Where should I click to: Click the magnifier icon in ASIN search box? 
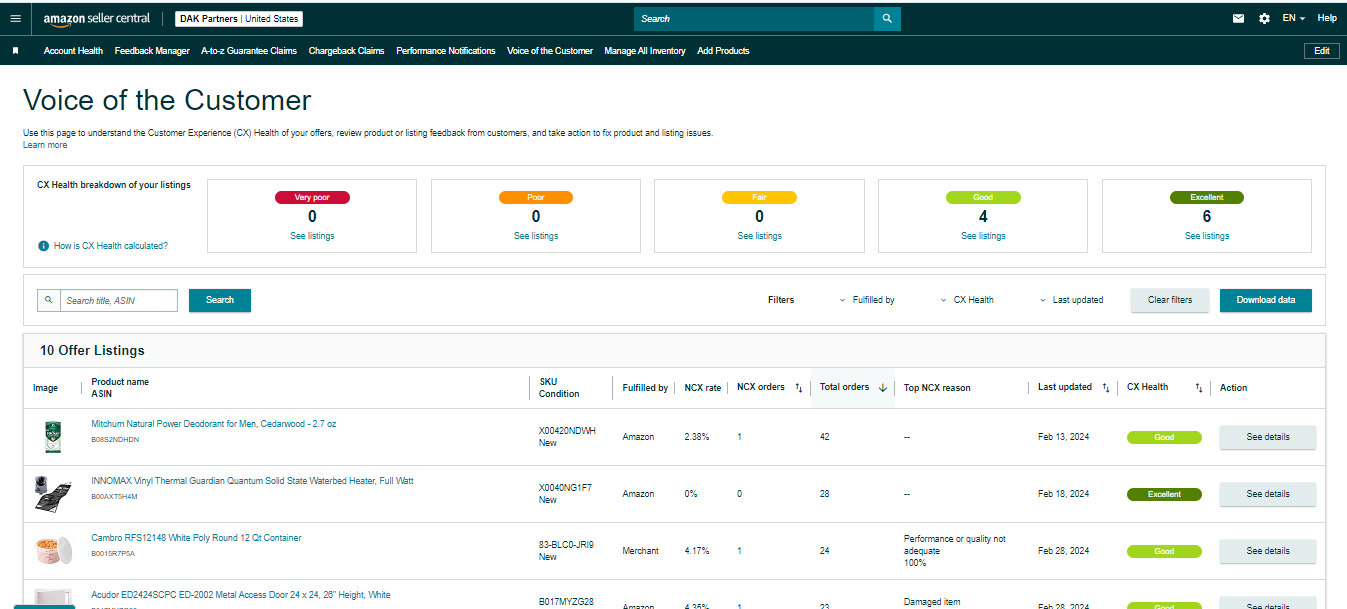point(49,300)
